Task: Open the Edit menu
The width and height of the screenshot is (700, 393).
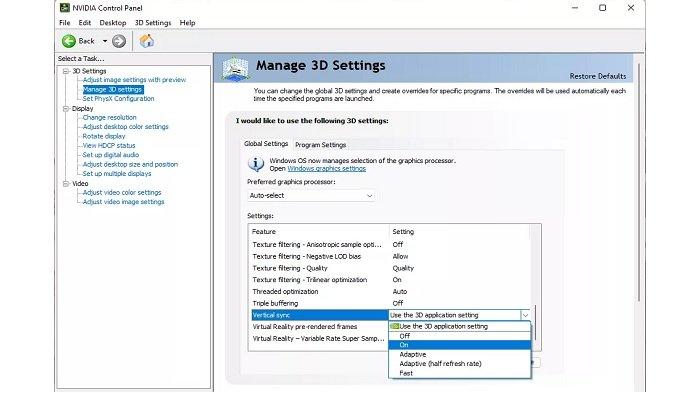Action: tap(84, 23)
